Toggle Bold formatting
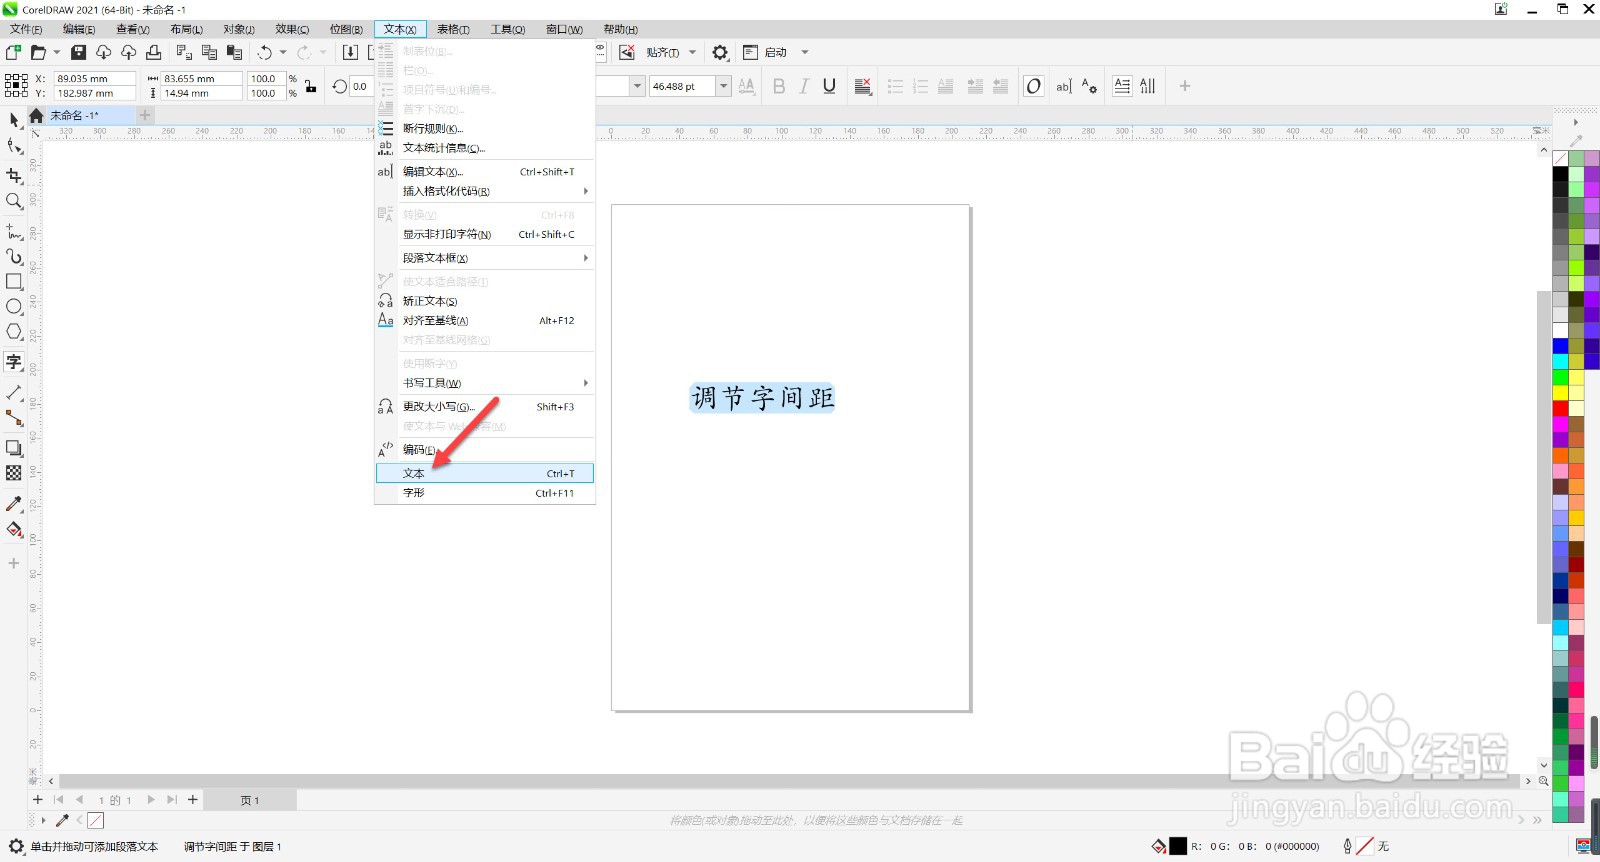This screenshot has height=862, width=1600. (x=779, y=86)
